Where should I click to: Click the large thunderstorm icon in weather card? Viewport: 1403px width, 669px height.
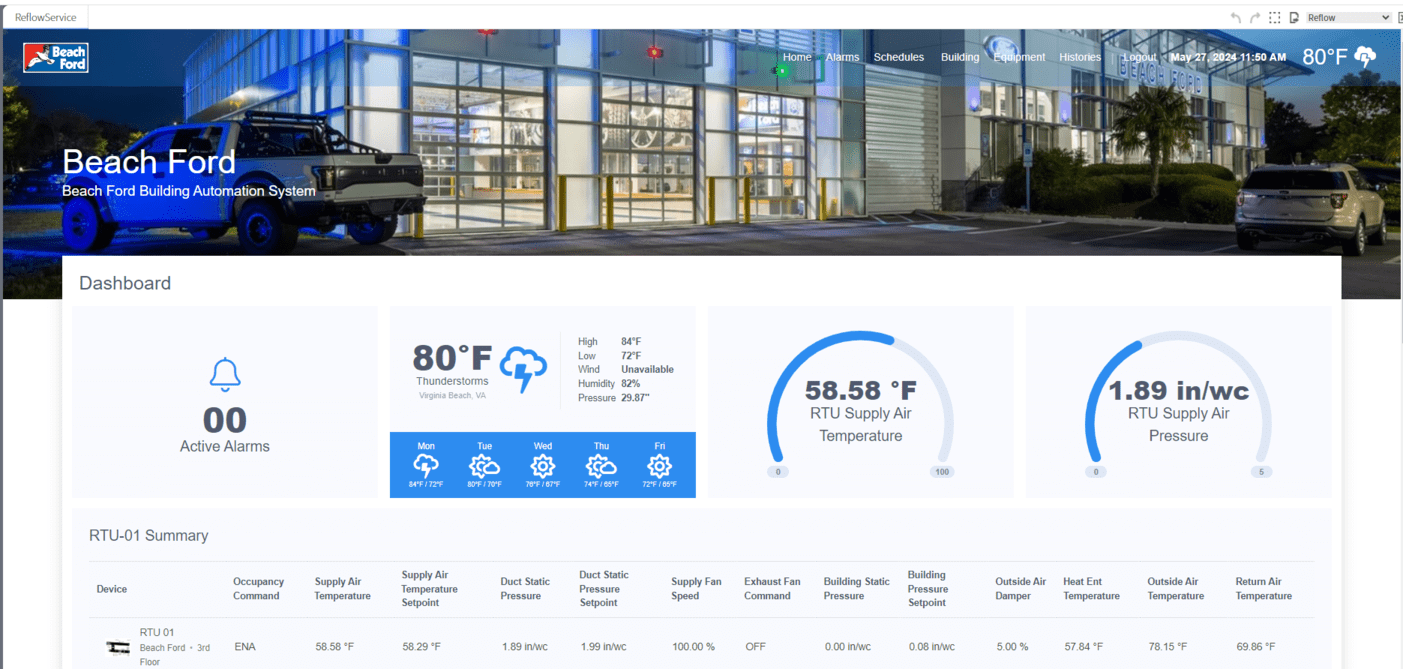click(523, 369)
